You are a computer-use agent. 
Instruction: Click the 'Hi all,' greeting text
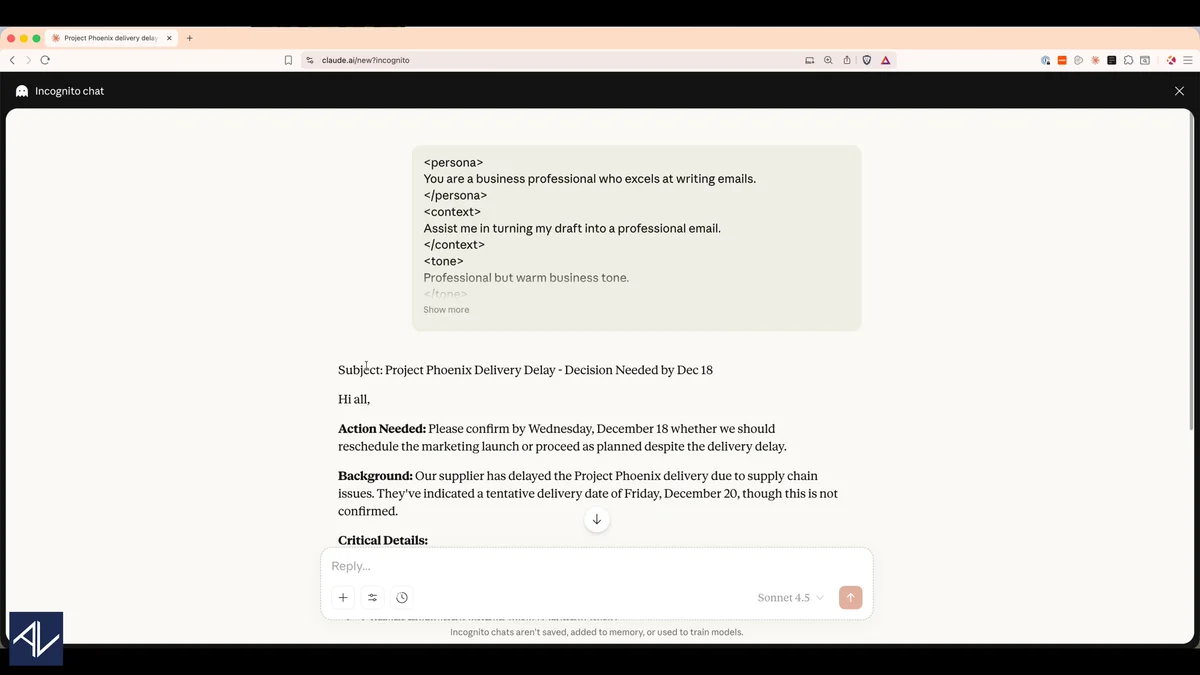coord(354,399)
